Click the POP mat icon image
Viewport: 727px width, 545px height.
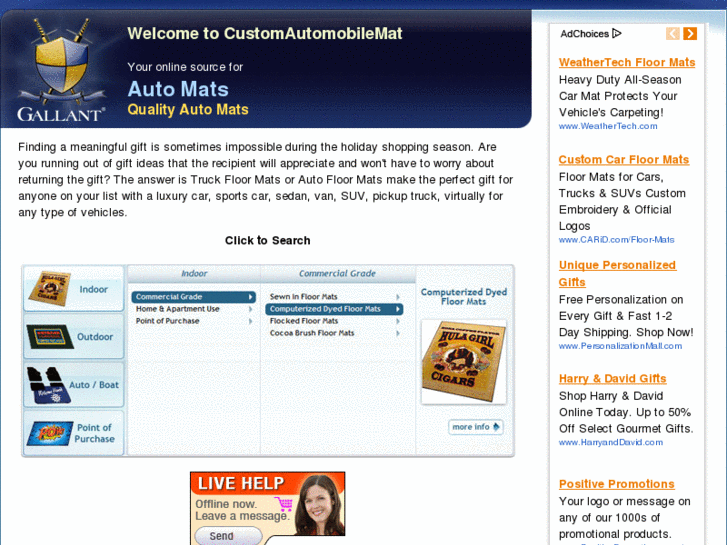[50, 433]
